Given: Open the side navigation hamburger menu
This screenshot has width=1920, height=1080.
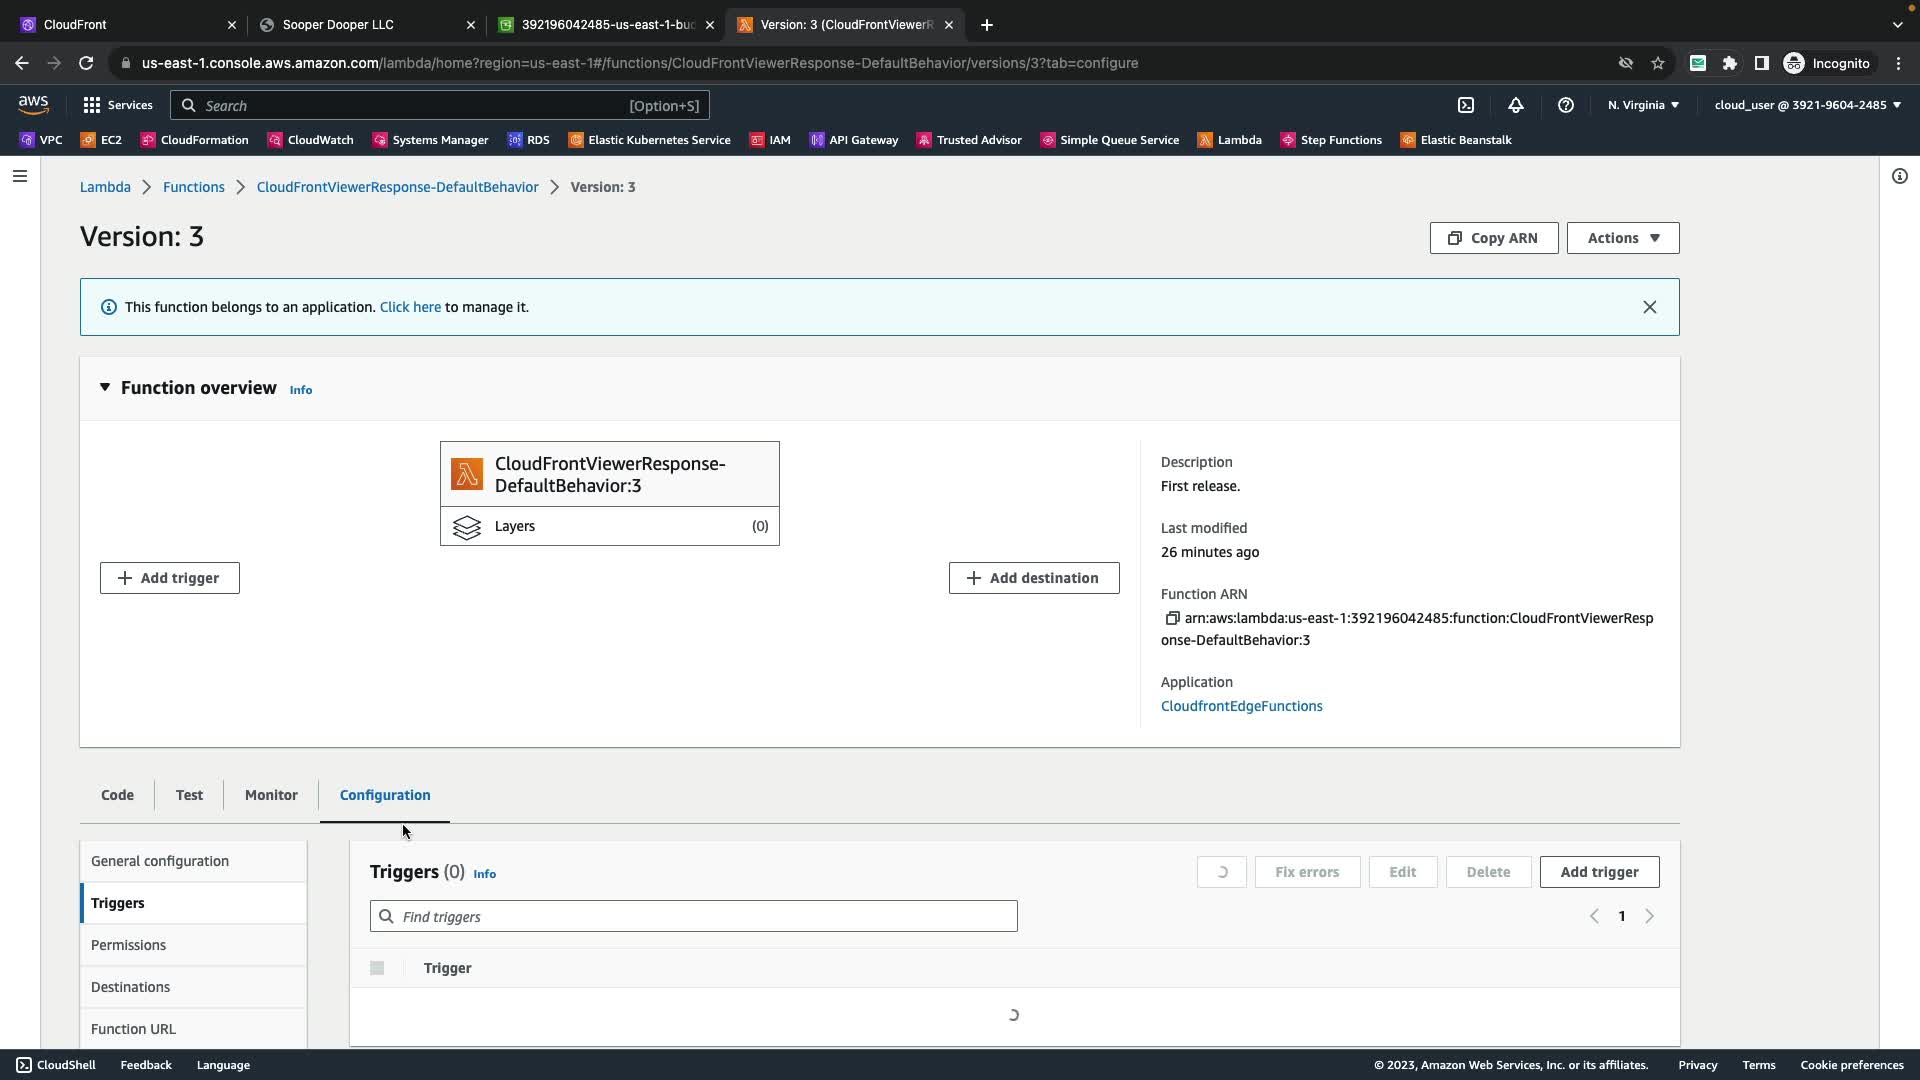Looking at the screenshot, I should [x=20, y=176].
